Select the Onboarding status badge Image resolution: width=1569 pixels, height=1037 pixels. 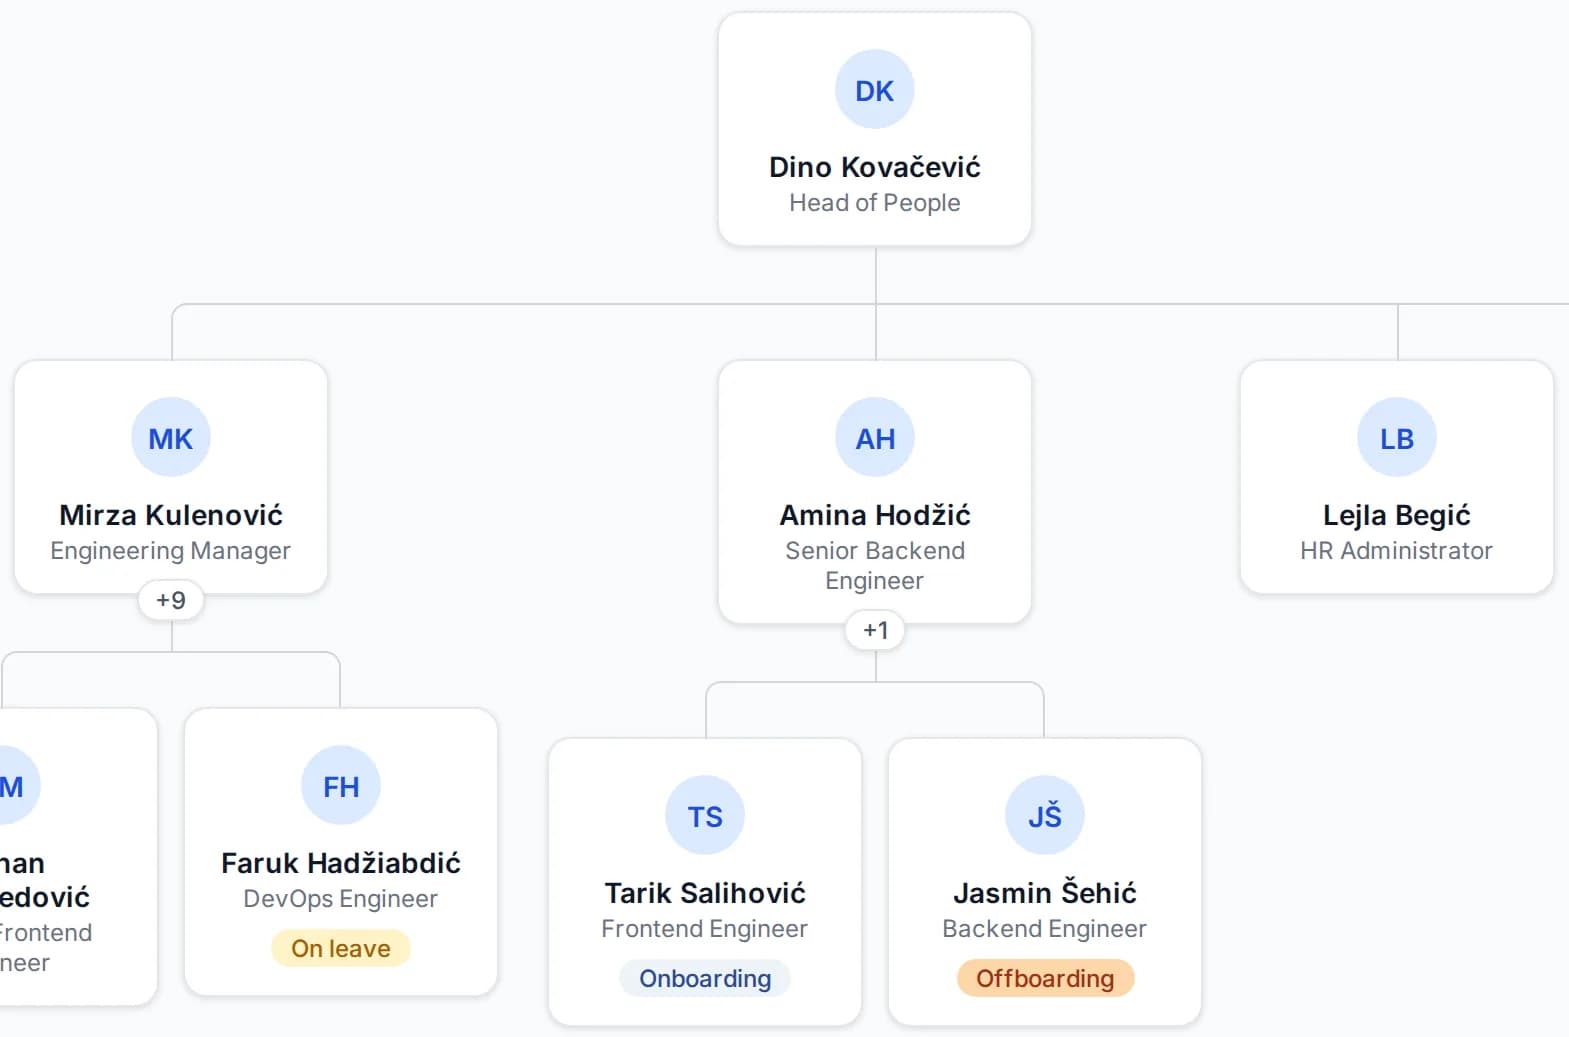tap(705, 978)
